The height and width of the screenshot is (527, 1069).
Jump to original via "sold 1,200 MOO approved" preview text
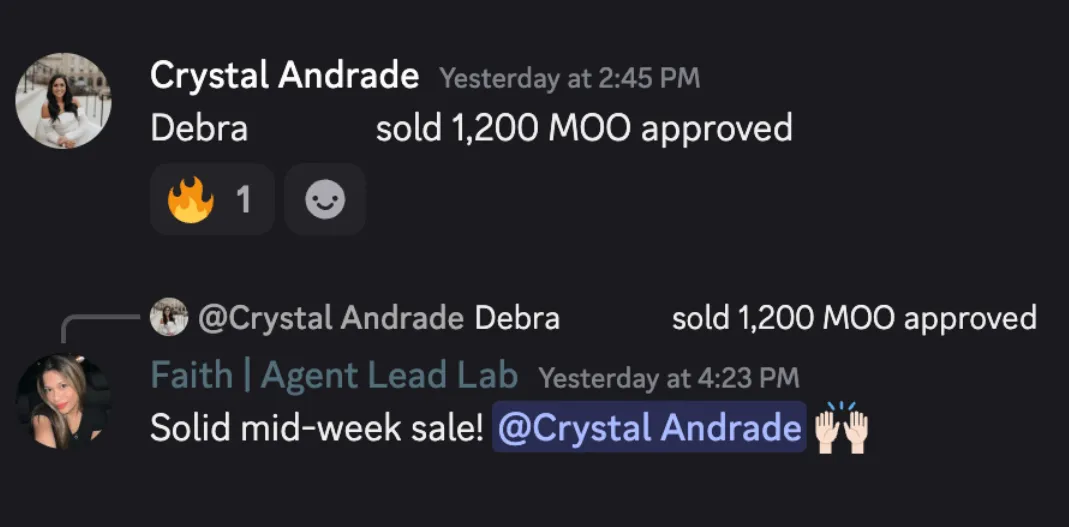(x=853, y=319)
